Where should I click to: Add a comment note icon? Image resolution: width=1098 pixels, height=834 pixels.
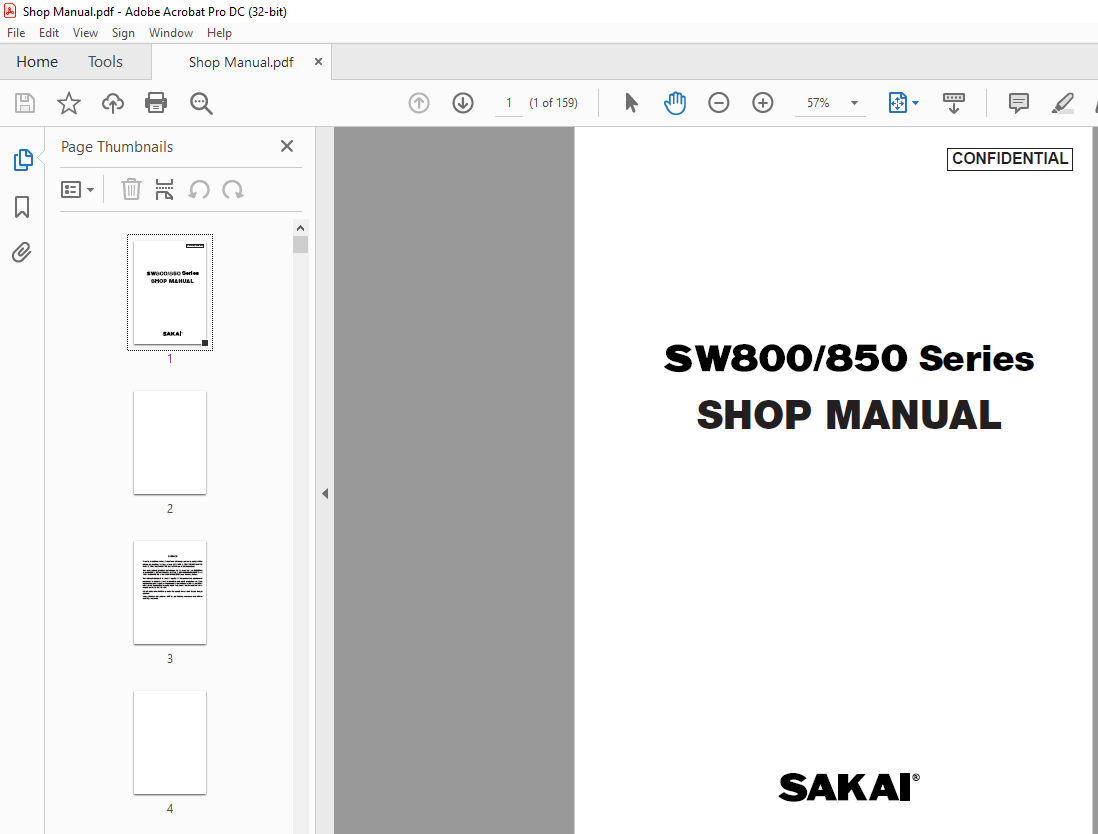[1018, 103]
